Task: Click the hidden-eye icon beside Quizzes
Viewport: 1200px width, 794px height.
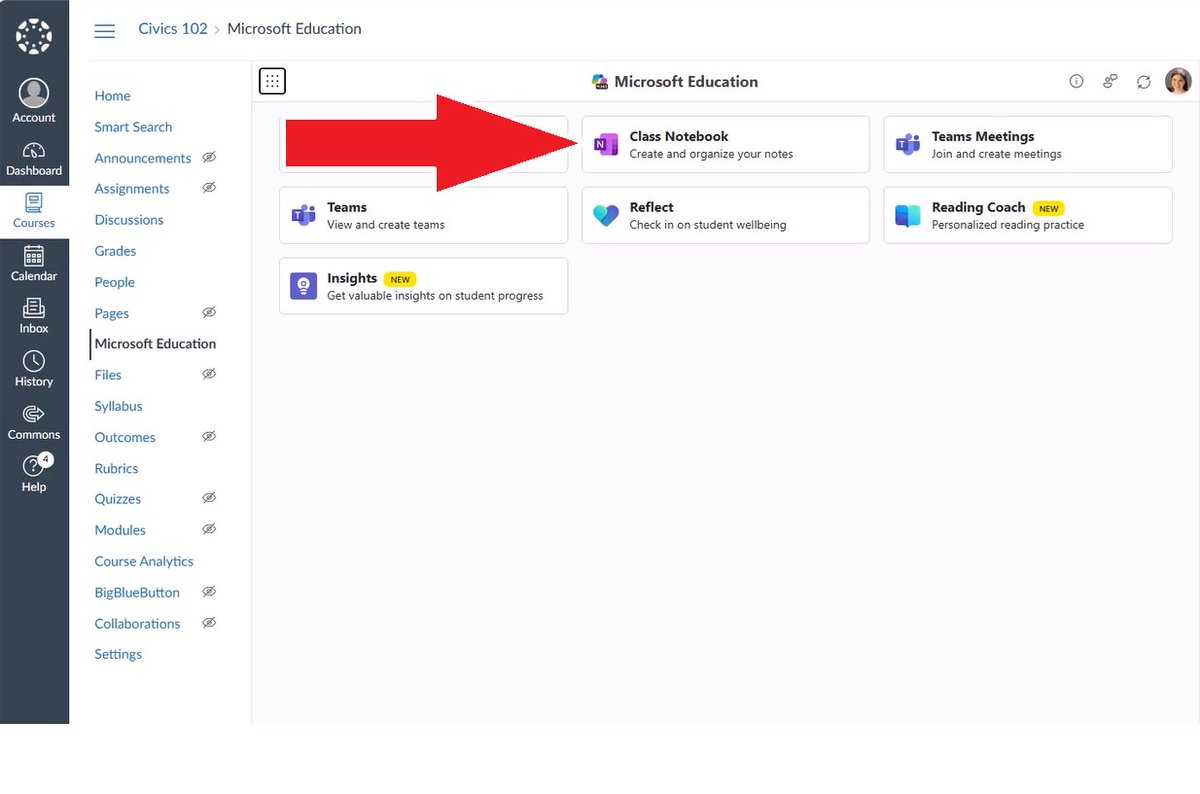Action: (209, 498)
